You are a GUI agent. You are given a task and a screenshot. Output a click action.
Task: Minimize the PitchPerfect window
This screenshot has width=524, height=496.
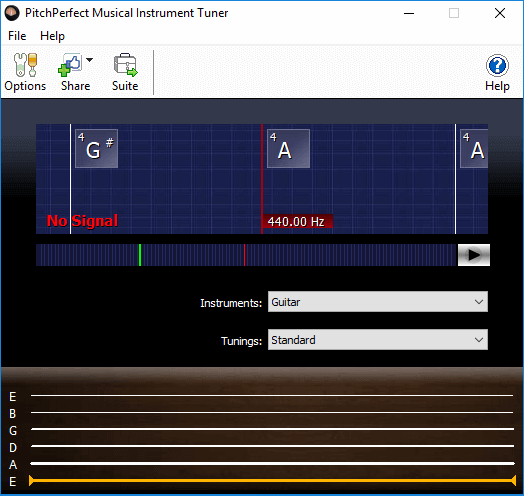[x=409, y=13]
